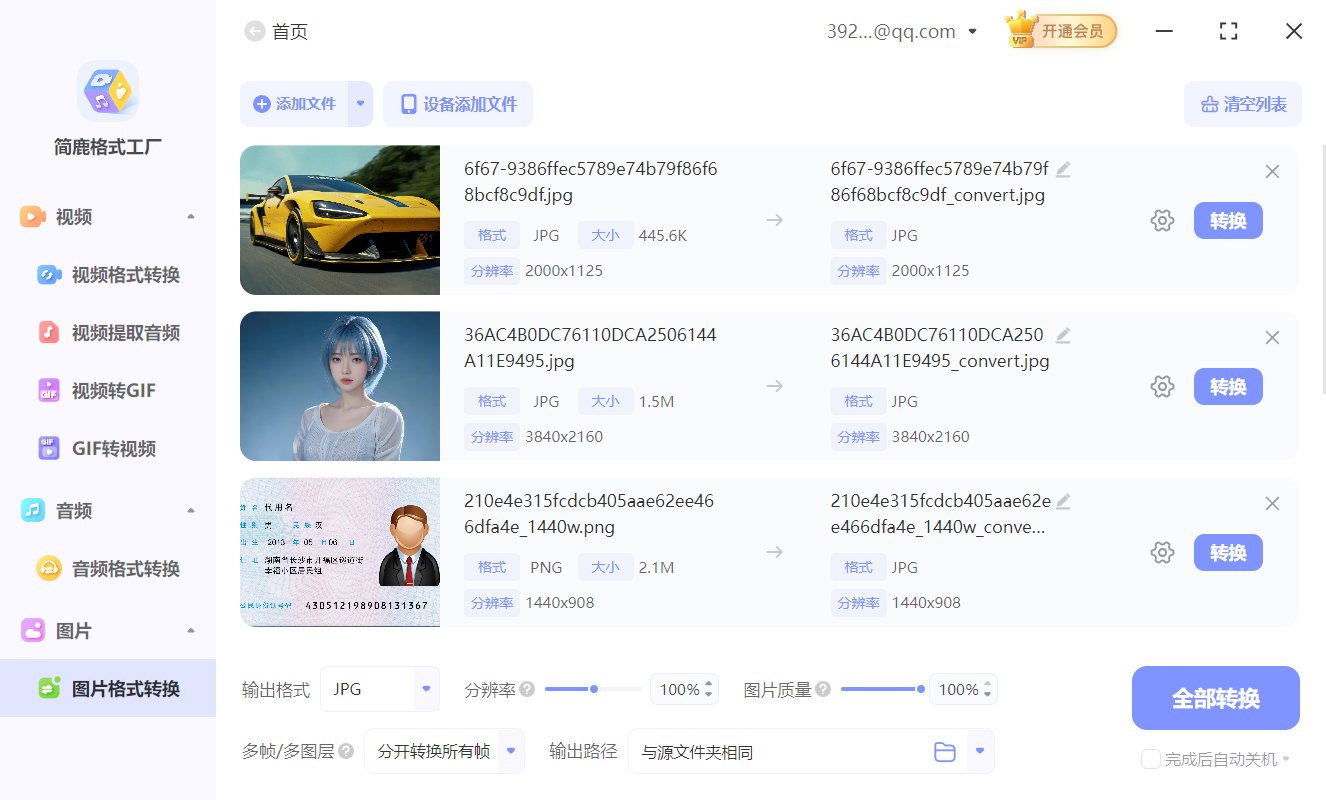The width and height of the screenshot is (1326, 800).
Task: Clear the file list with 清空列表
Action: pos(1242,104)
